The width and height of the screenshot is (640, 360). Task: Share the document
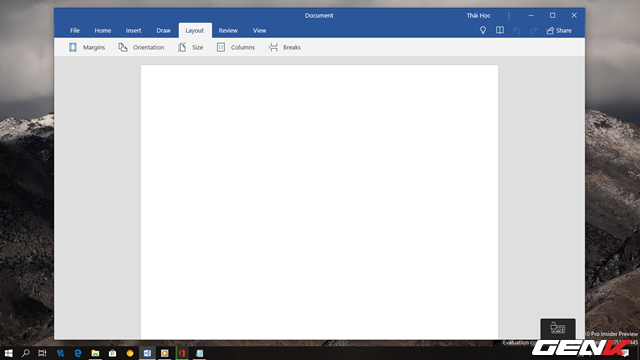[559, 31]
